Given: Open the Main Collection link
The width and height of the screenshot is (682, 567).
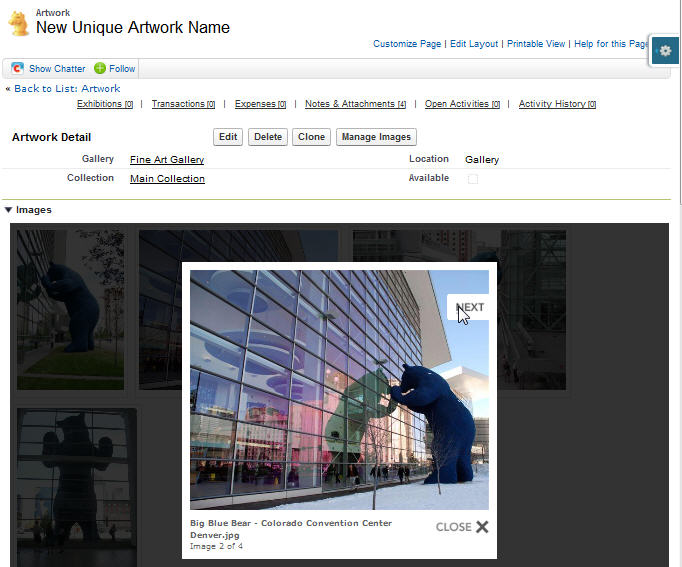Looking at the screenshot, I should coord(167,179).
